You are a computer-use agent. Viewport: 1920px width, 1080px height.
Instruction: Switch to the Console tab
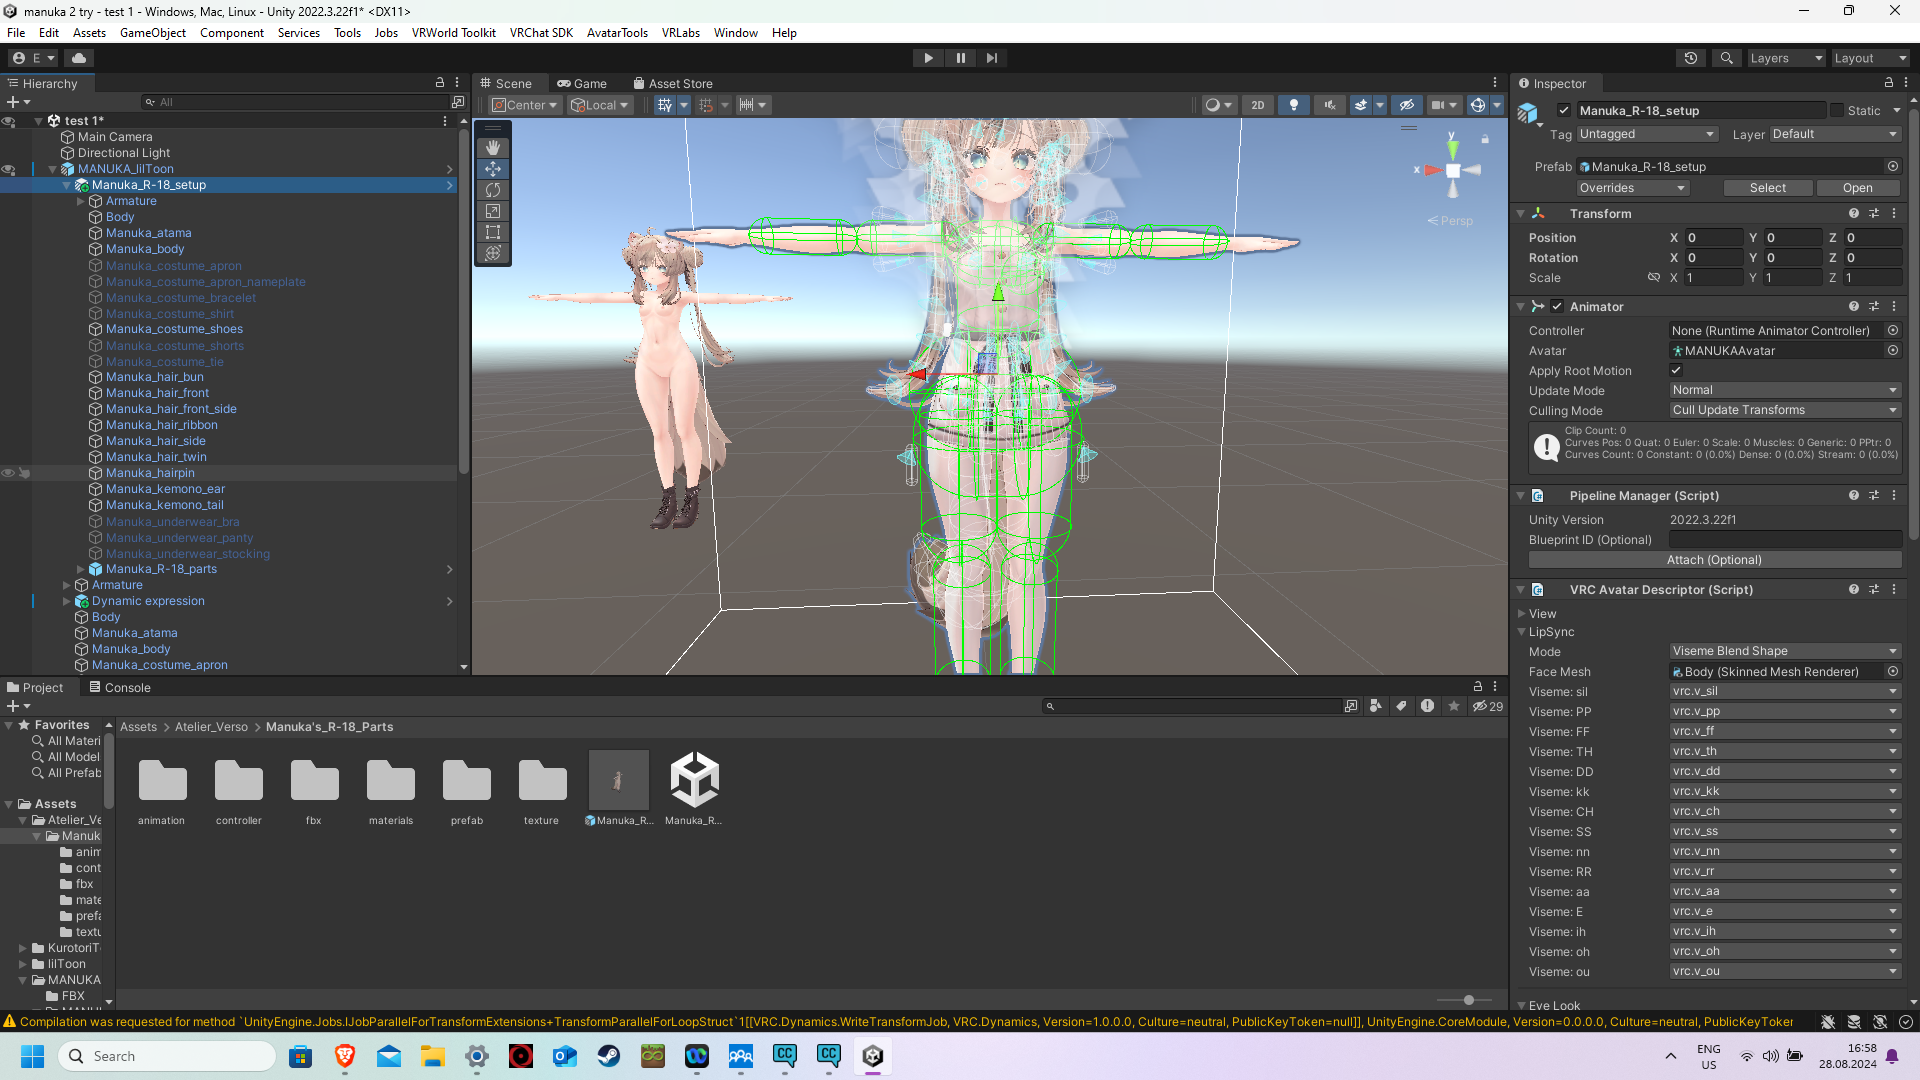coord(119,688)
